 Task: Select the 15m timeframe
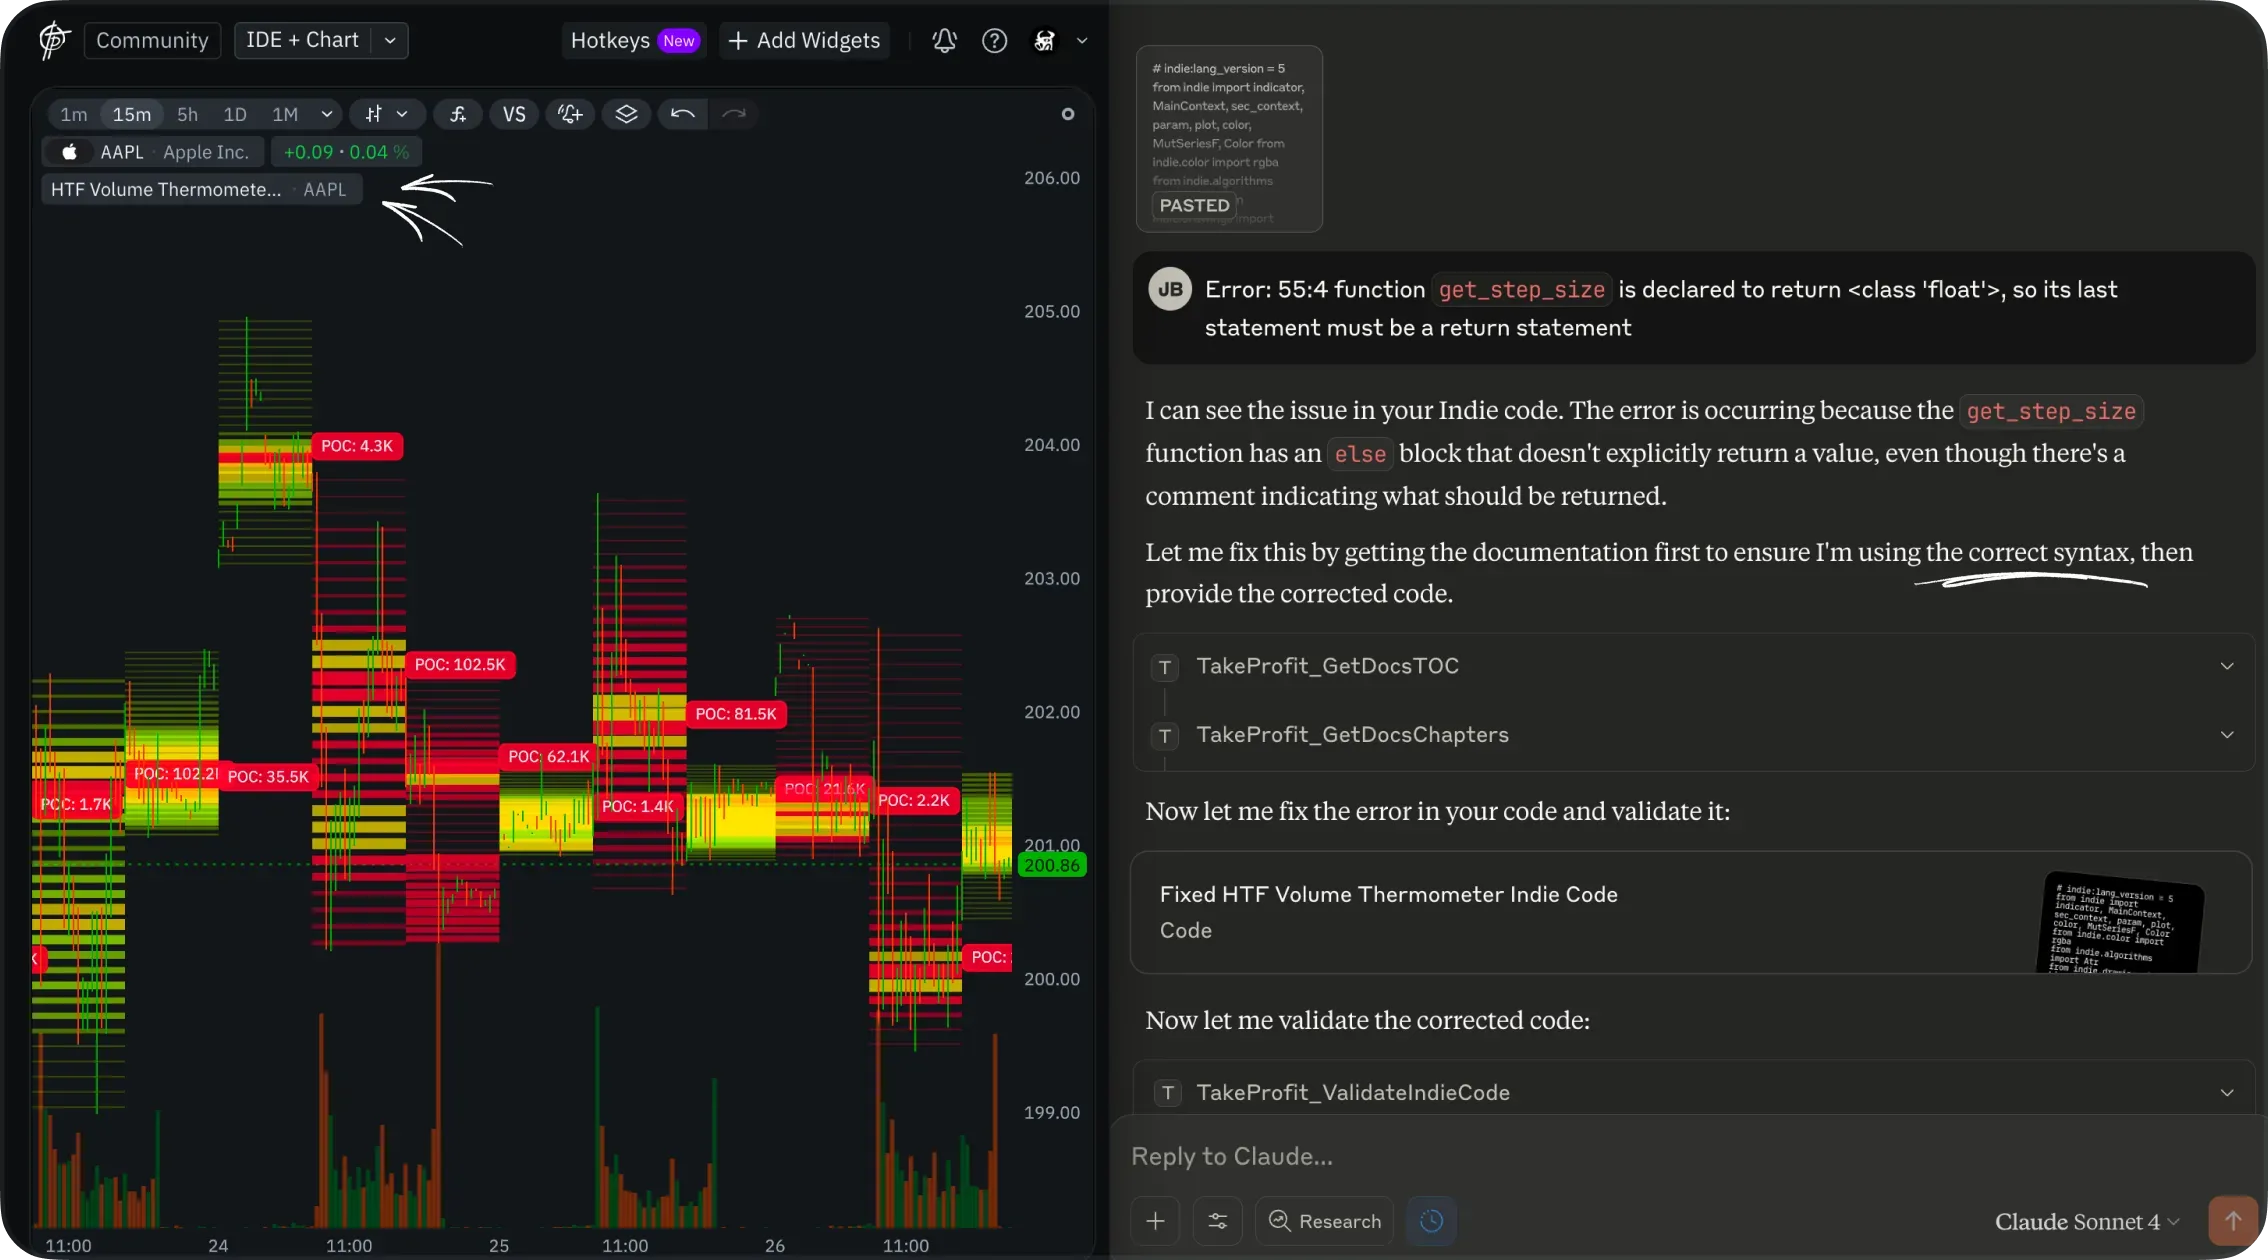[132, 114]
